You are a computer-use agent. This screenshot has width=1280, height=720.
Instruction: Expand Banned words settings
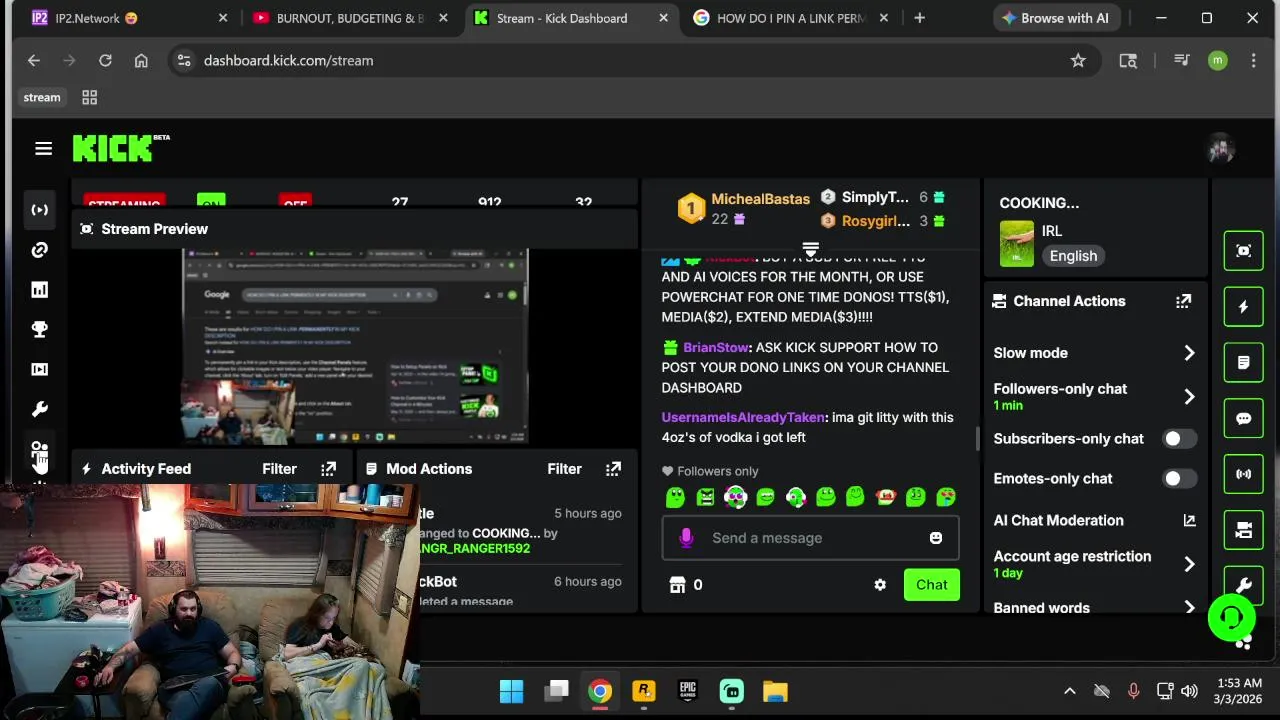coord(1189,608)
